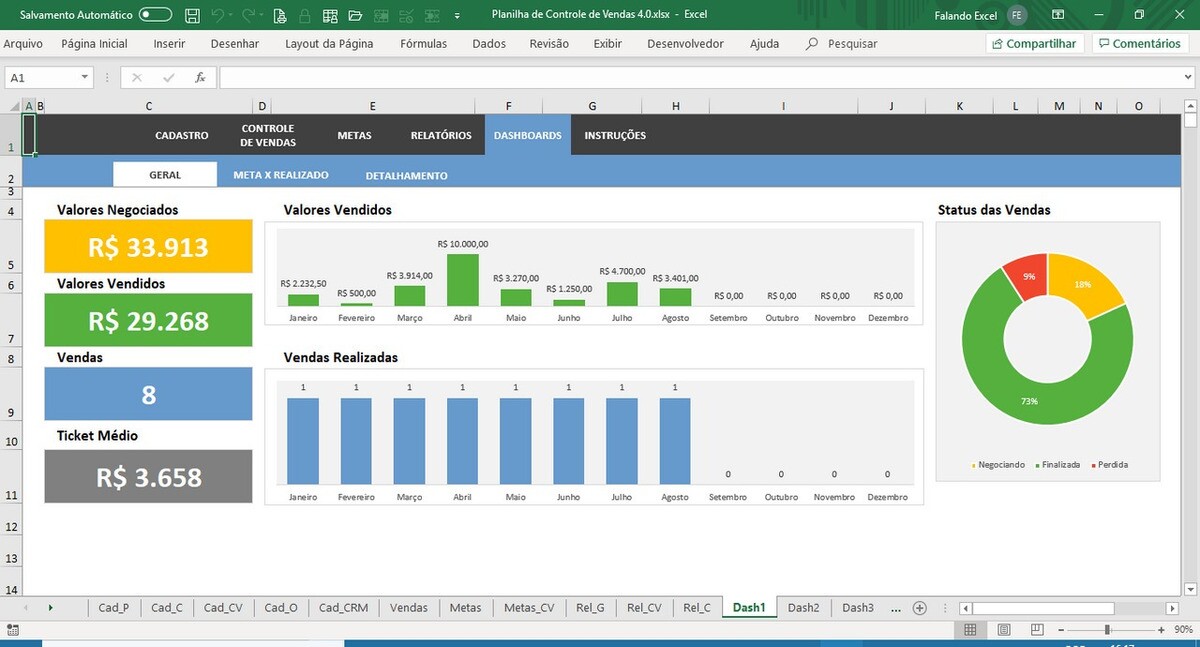This screenshot has height=647, width=1200.
Task: Toggle the Salvamento Automático switch
Action: pyautogui.click(x=155, y=15)
